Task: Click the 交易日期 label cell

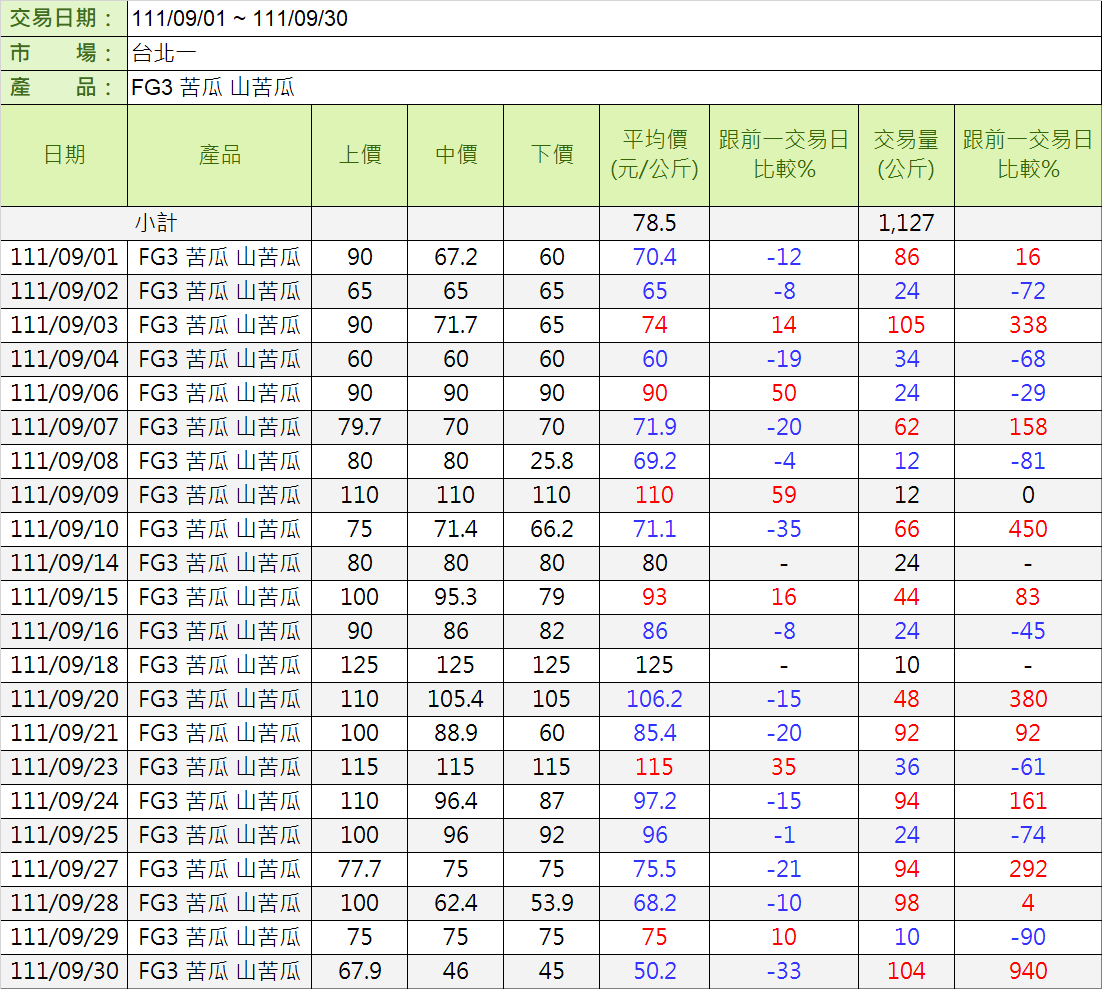Action: tap(62, 19)
